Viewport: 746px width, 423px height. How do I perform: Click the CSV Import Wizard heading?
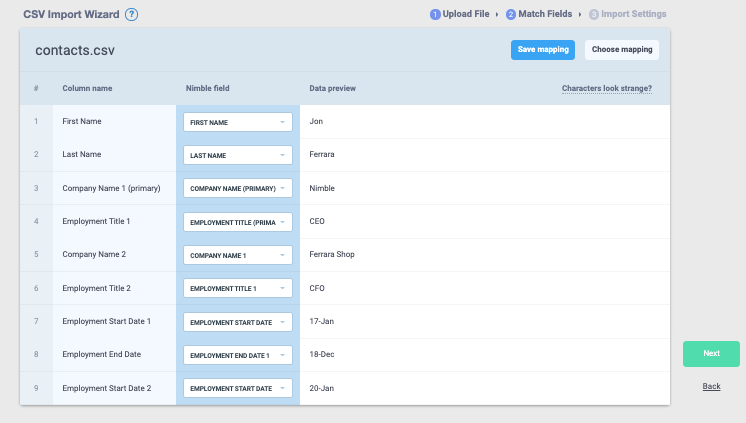pyautogui.click(x=71, y=14)
